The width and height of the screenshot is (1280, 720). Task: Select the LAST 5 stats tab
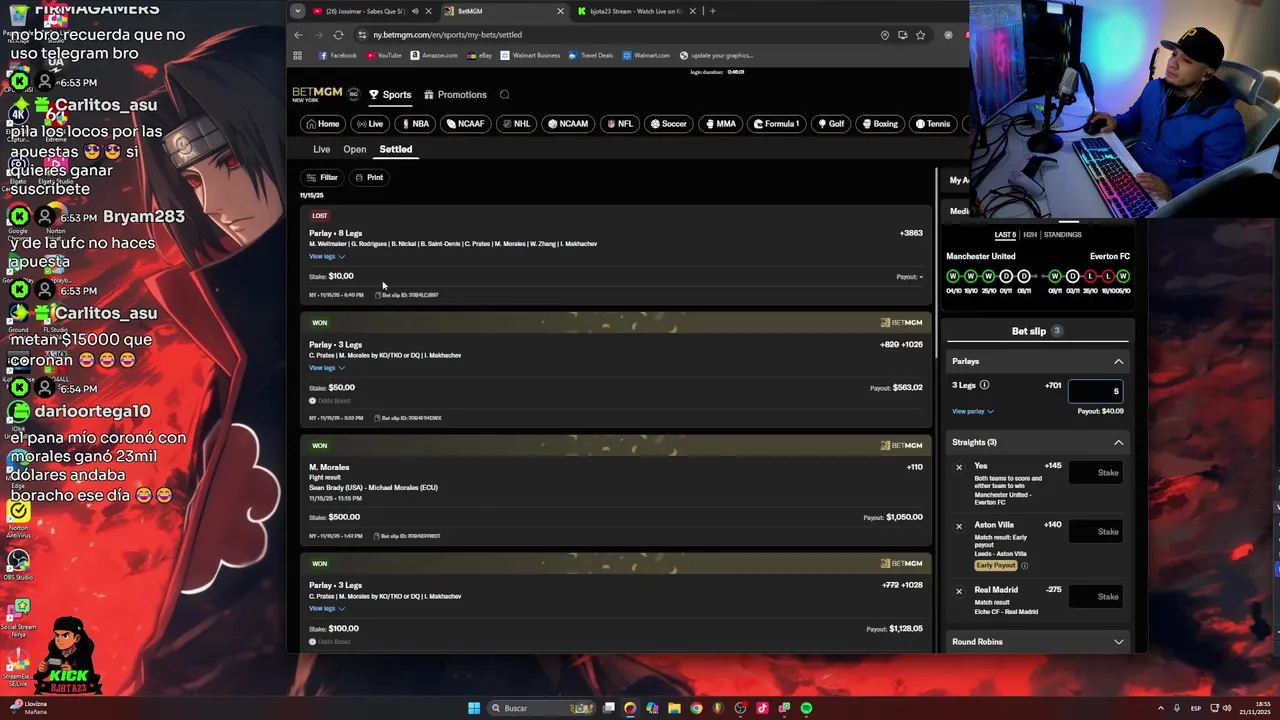pyautogui.click(x=1005, y=235)
